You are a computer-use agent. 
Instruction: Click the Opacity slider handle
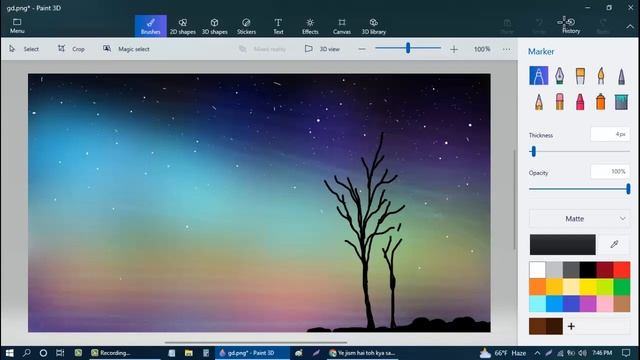point(628,189)
